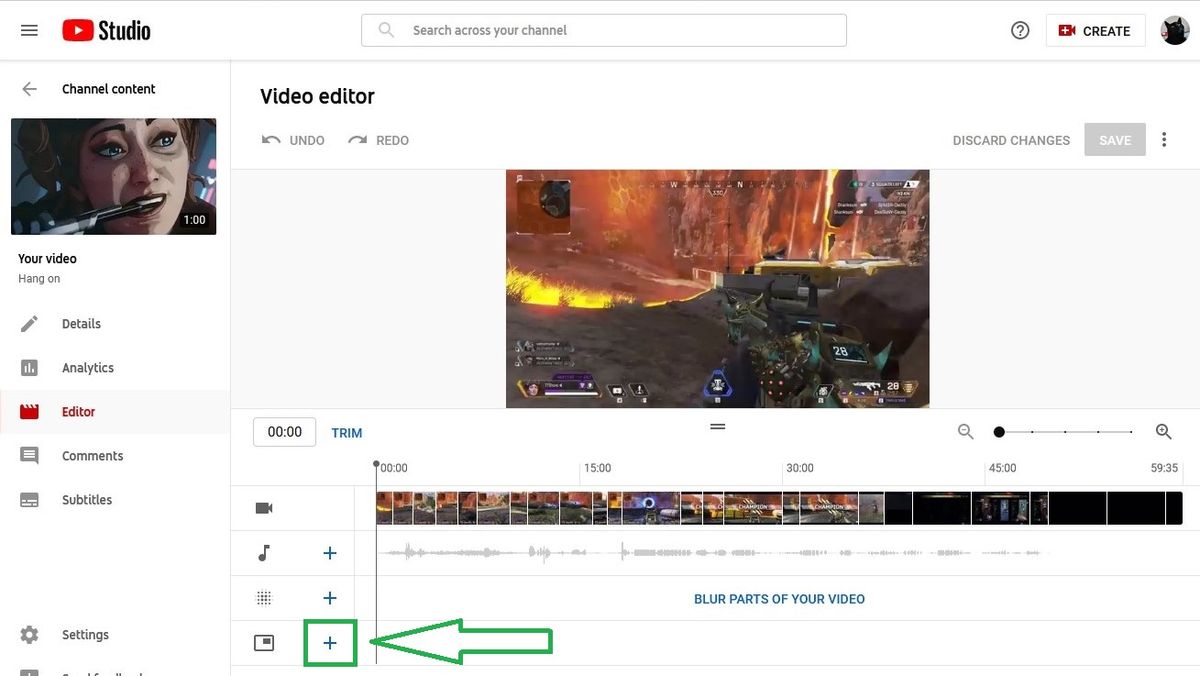Click BLUR PARTS OF YOUR VIDEO

(779, 598)
